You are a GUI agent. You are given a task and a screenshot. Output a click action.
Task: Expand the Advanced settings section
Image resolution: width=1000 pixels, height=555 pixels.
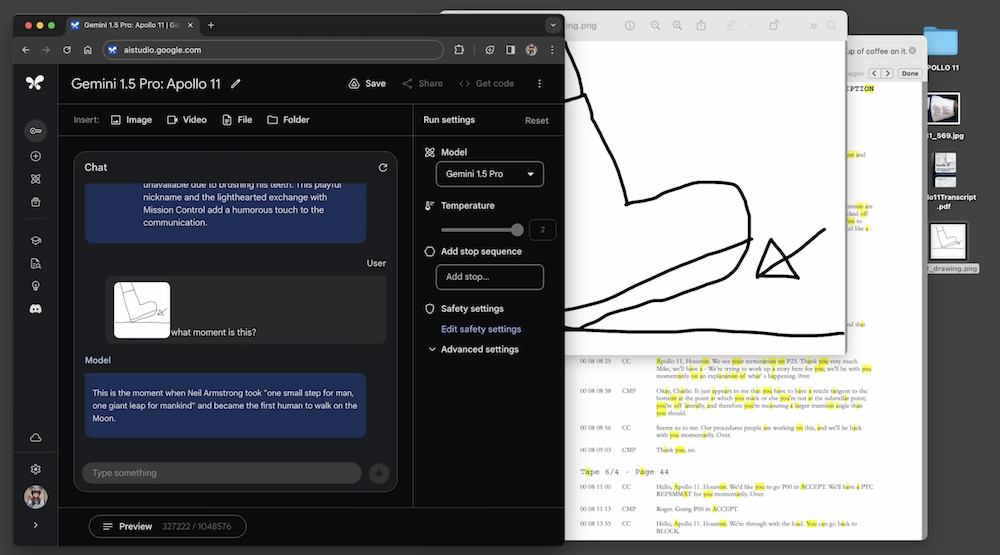pyautogui.click(x=473, y=350)
